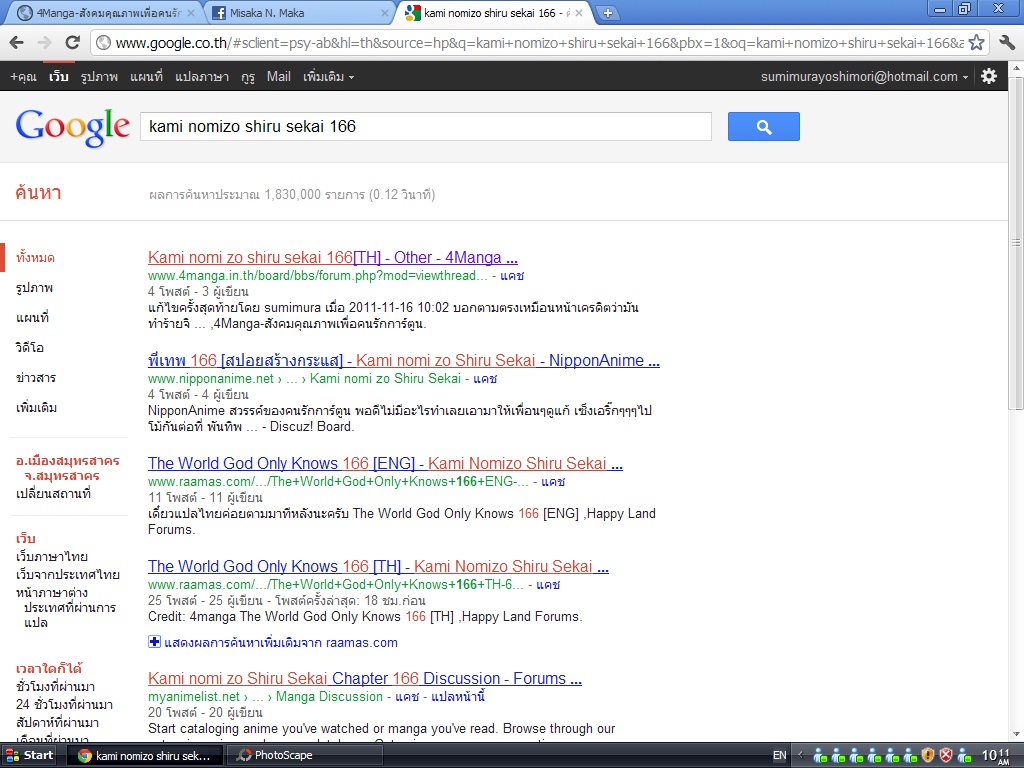
Task: Reload the page with the refresh icon
Action: (72, 42)
